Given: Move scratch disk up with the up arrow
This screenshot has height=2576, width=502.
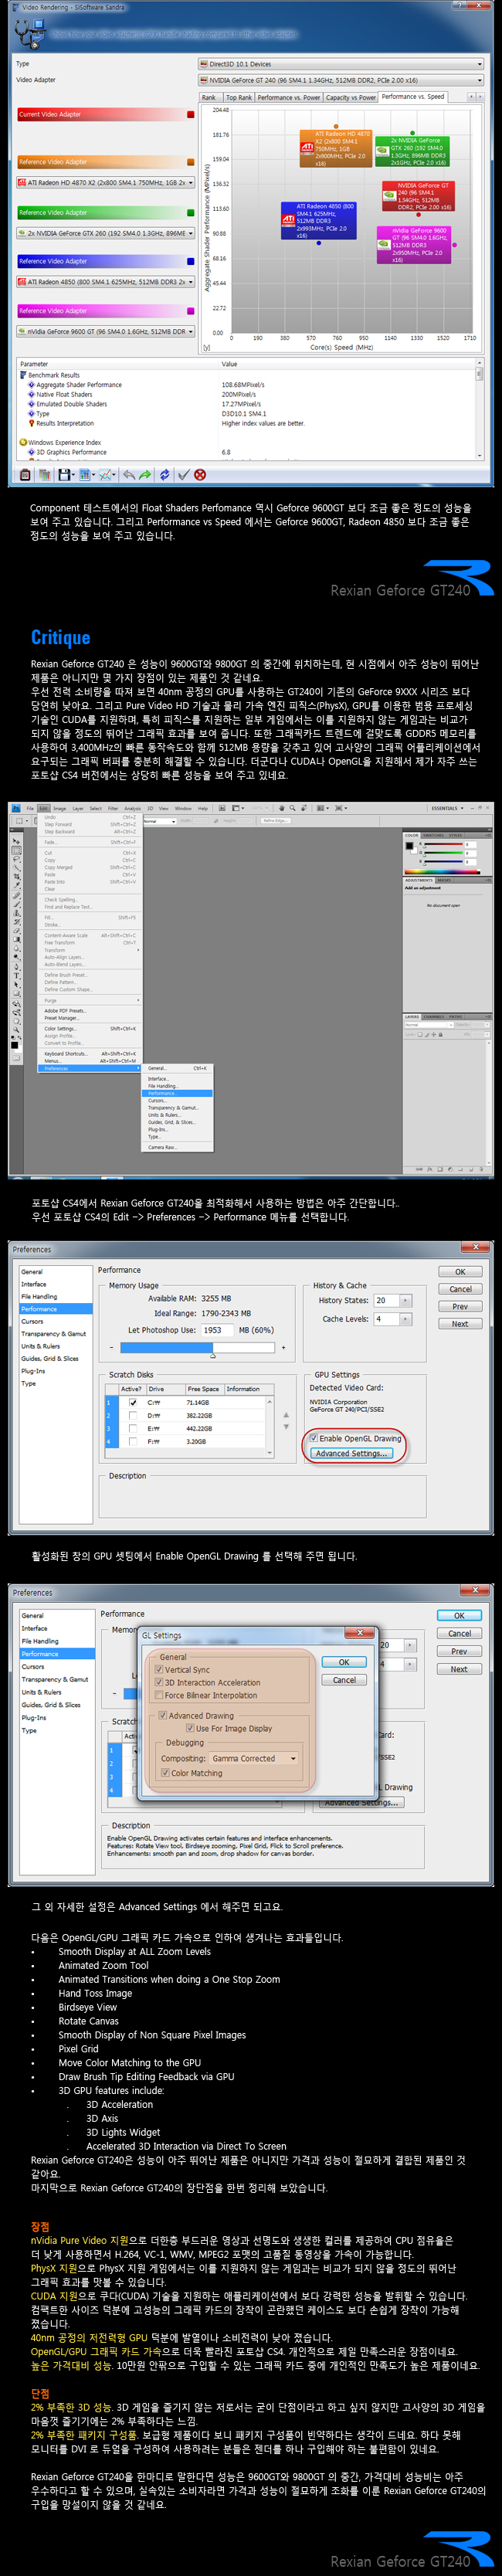Looking at the screenshot, I should point(286,1415).
